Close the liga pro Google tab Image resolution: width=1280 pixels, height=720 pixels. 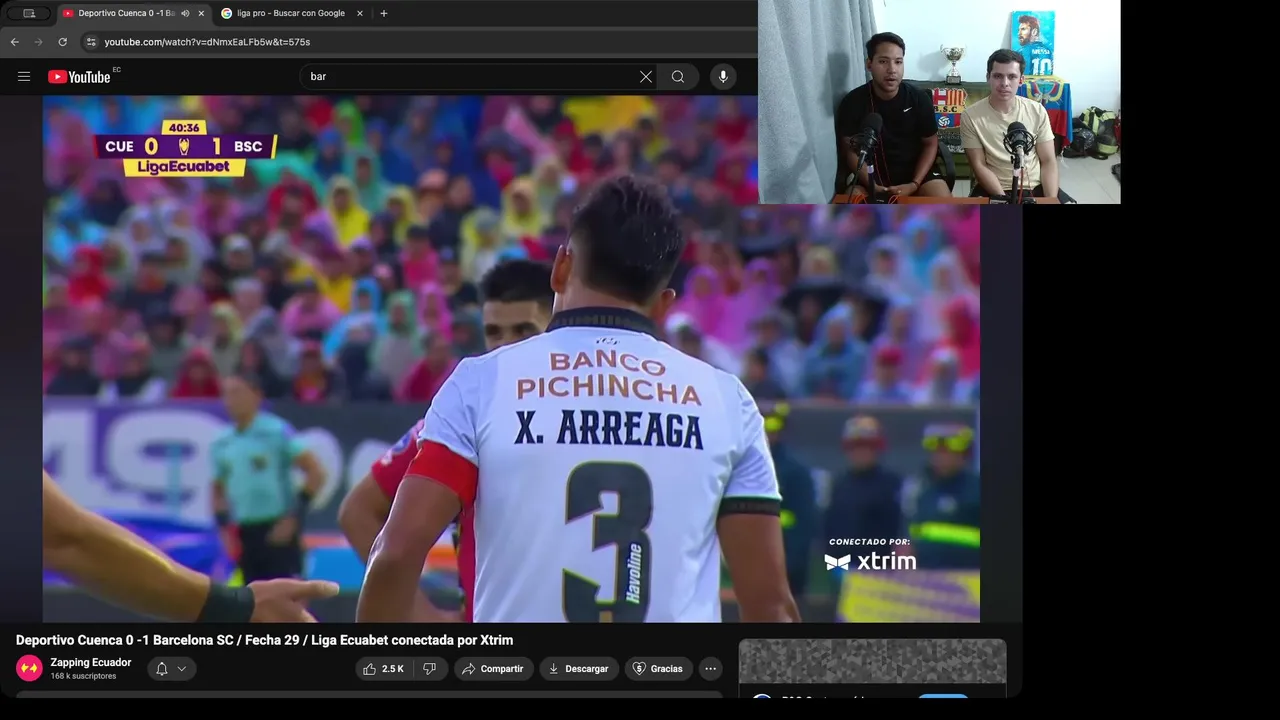coord(360,13)
